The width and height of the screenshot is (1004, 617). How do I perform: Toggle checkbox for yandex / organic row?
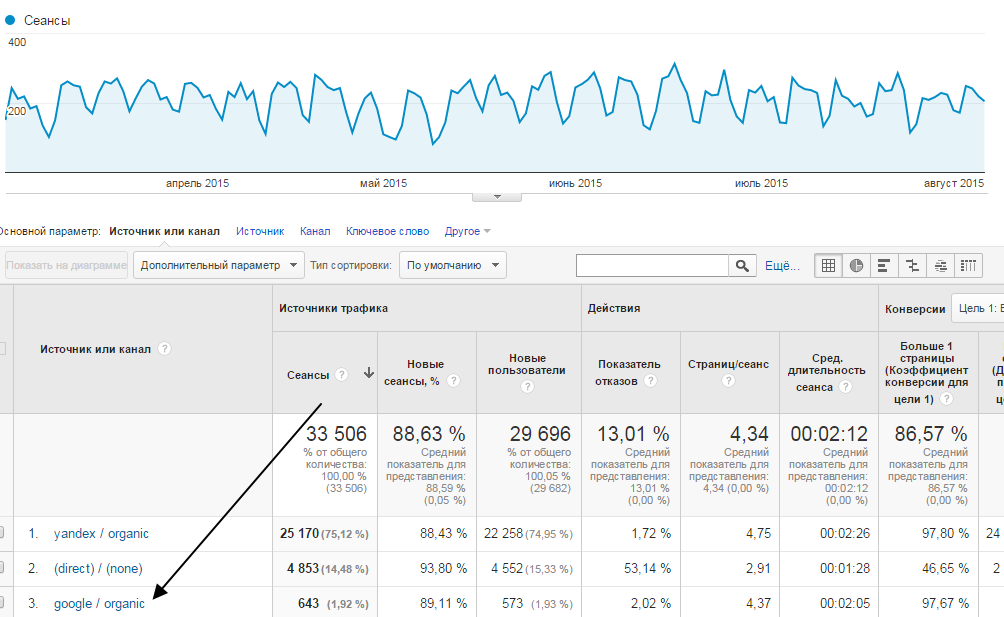click(x=3, y=534)
